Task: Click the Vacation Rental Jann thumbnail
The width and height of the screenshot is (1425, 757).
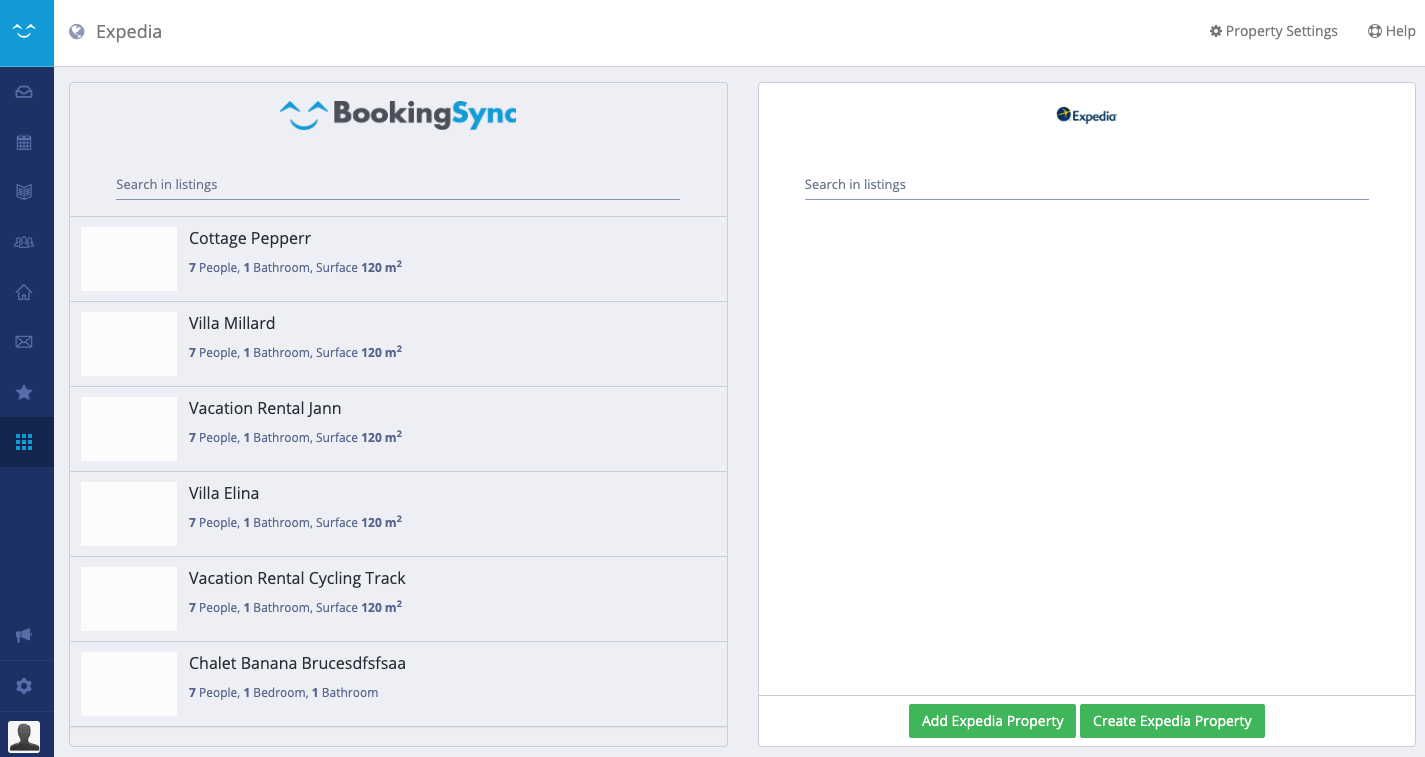Action: [129, 429]
